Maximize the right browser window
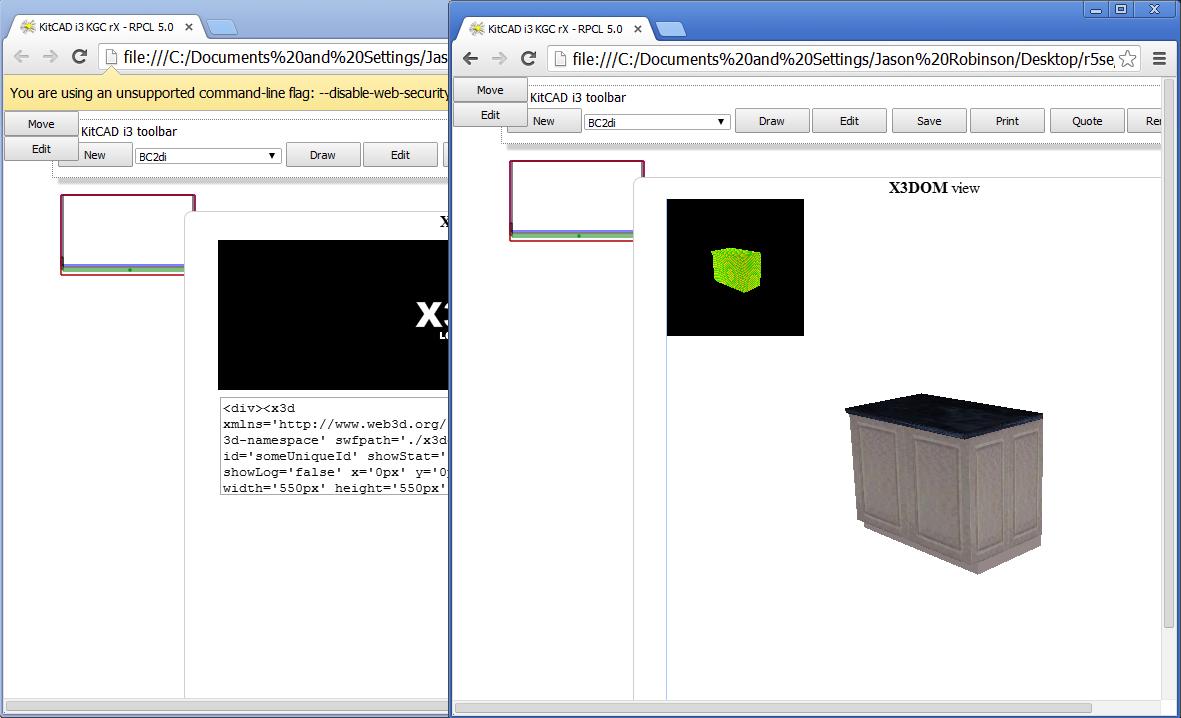1181x718 pixels. [1121, 9]
